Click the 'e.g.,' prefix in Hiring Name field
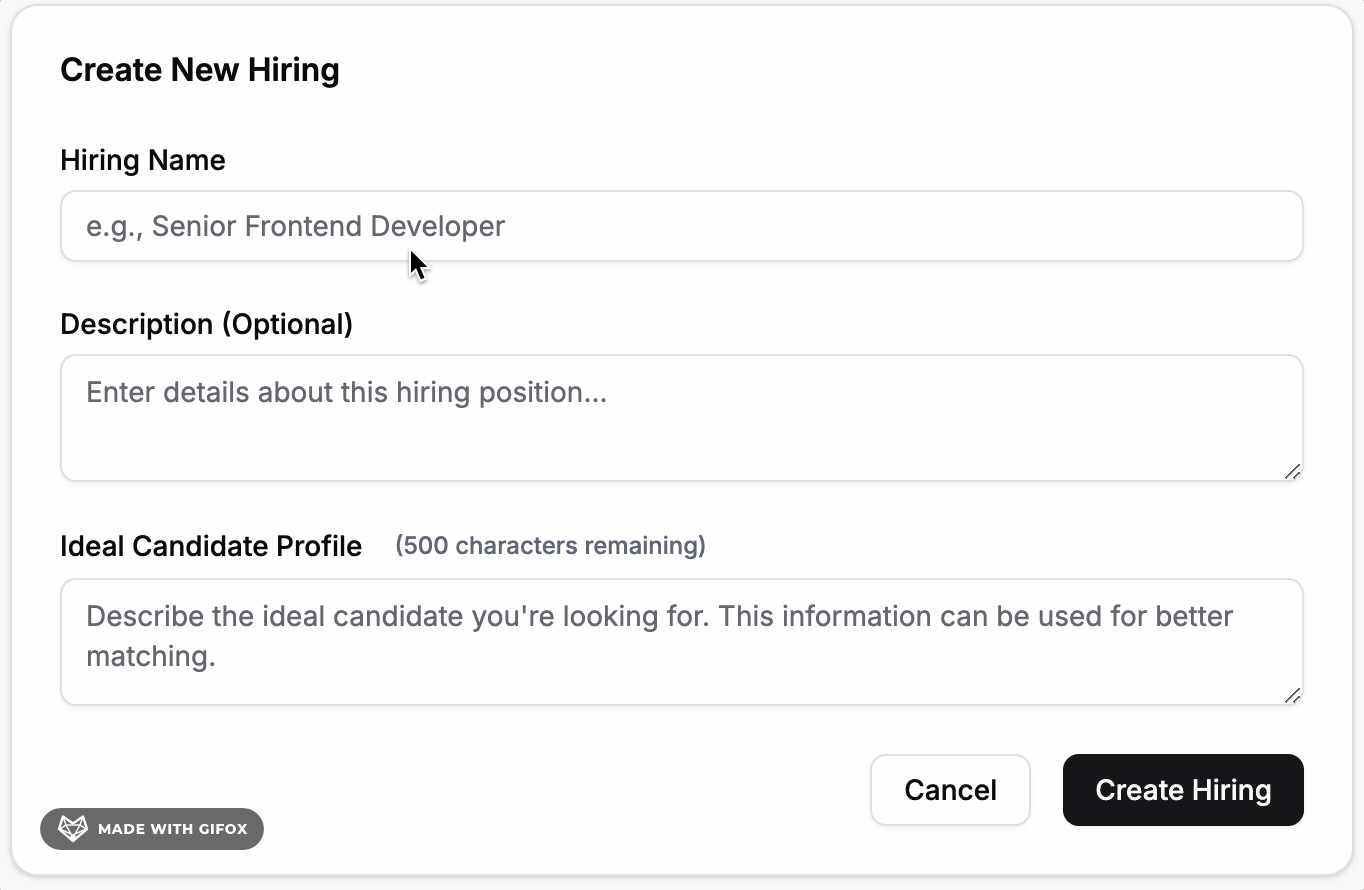The image size is (1364, 890). point(114,226)
